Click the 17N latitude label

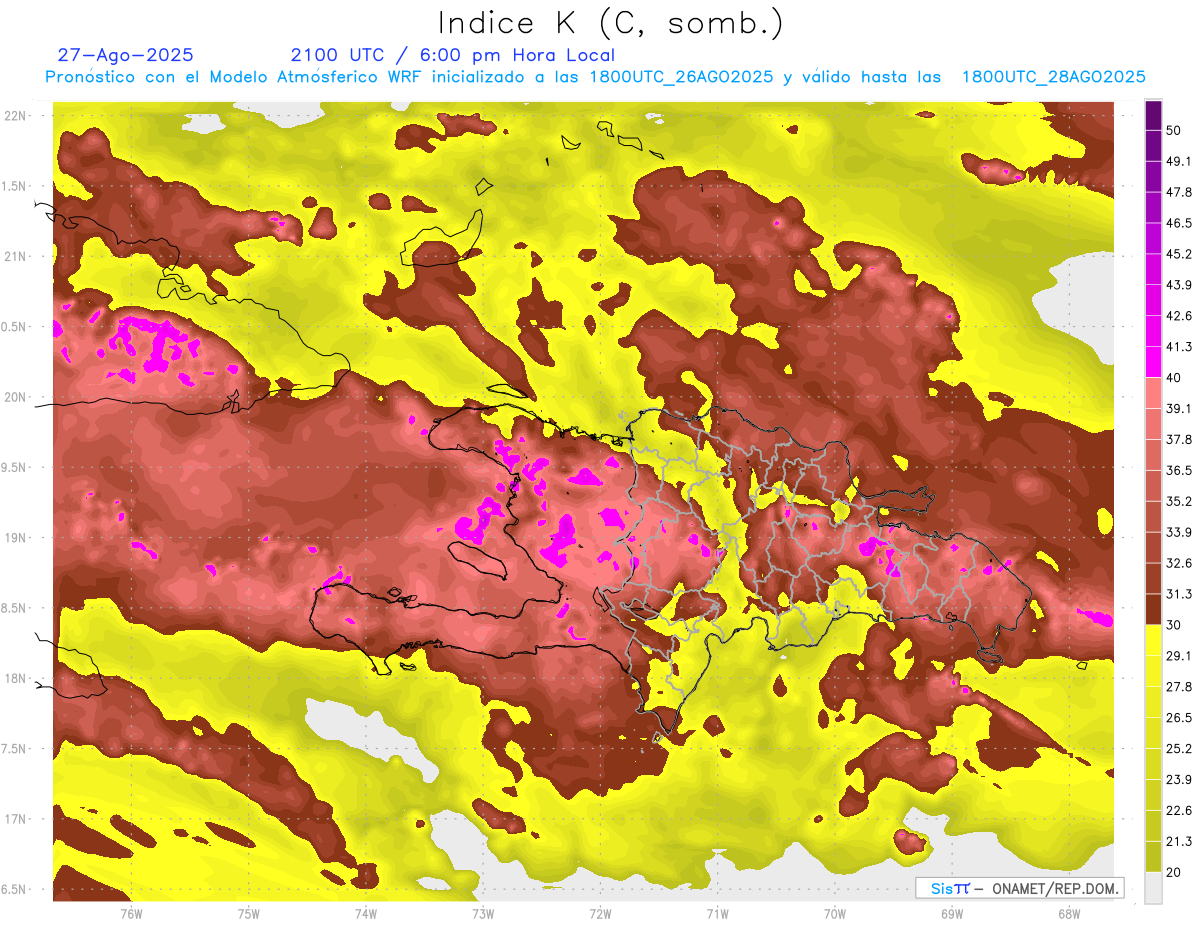16,820
